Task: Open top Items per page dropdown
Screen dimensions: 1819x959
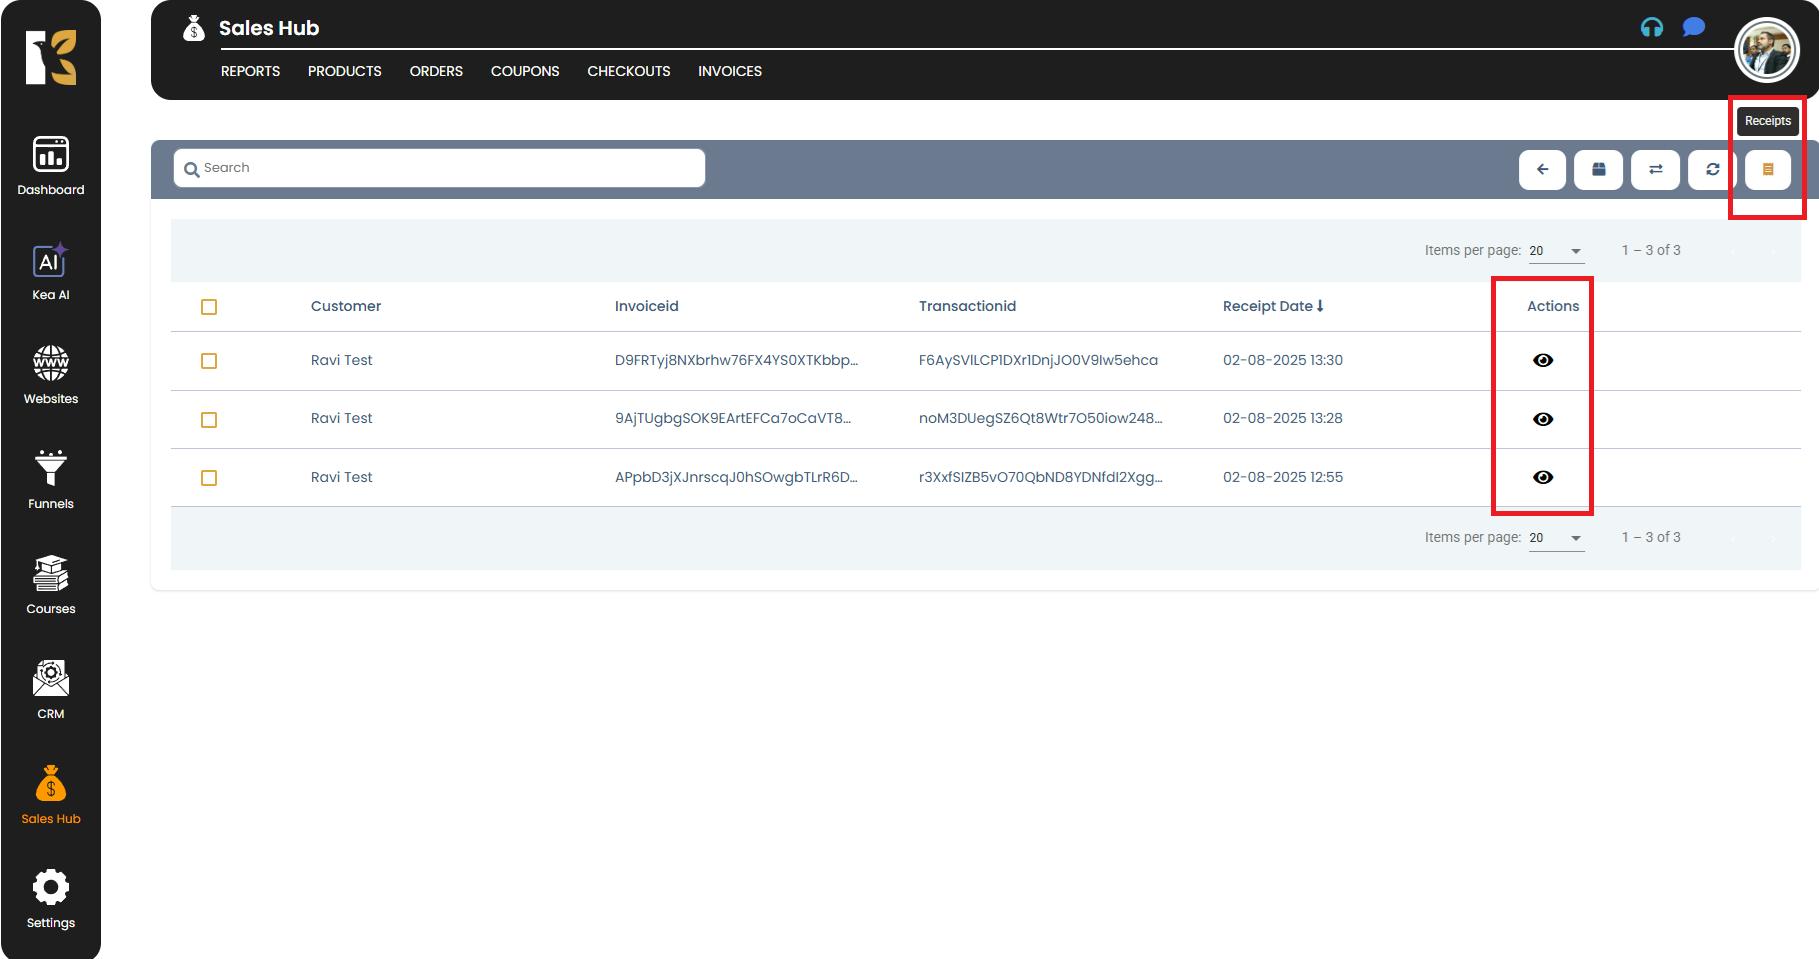Action: point(1556,251)
